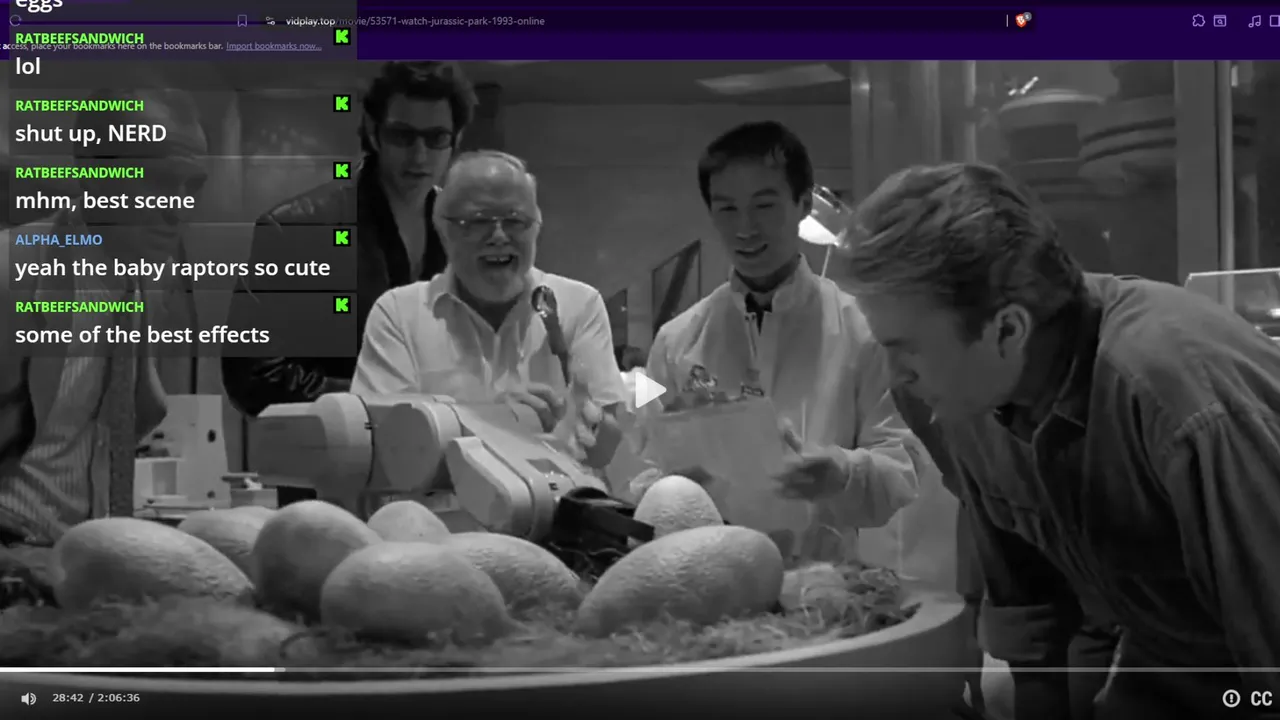
Task: Click chat message 'yeah the baby raptors so cute'
Action: tap(172, 268)
